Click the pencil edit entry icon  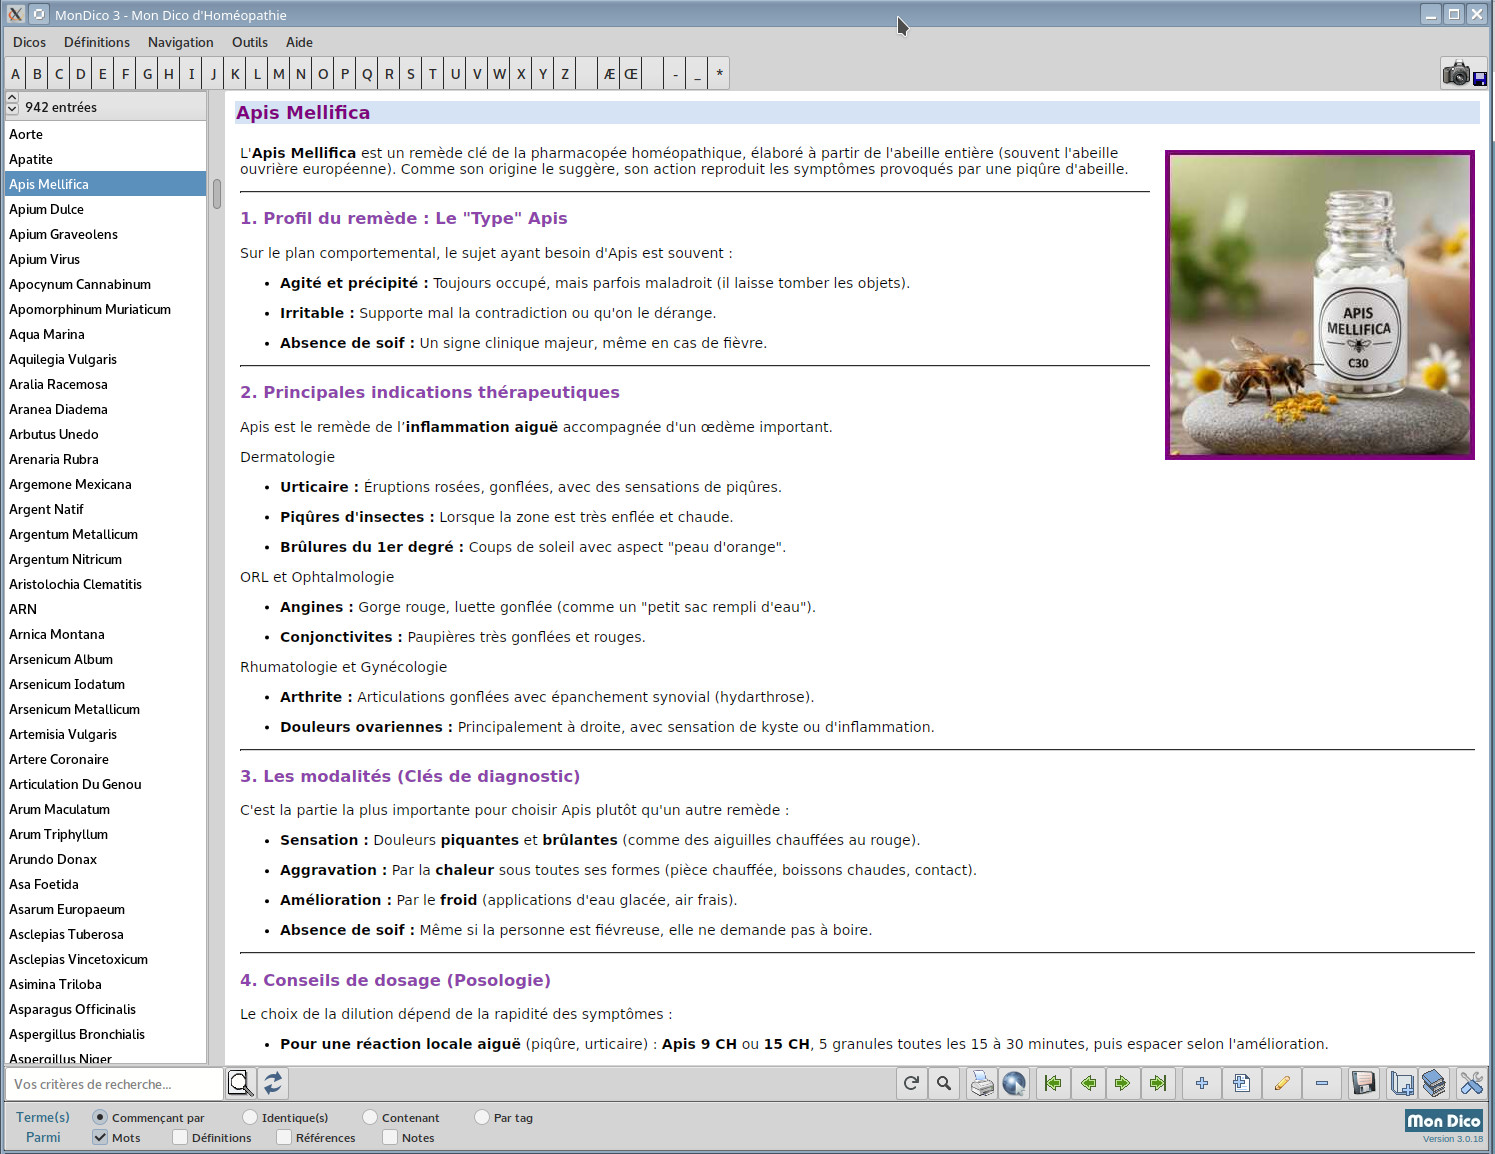[1282, 1083]
